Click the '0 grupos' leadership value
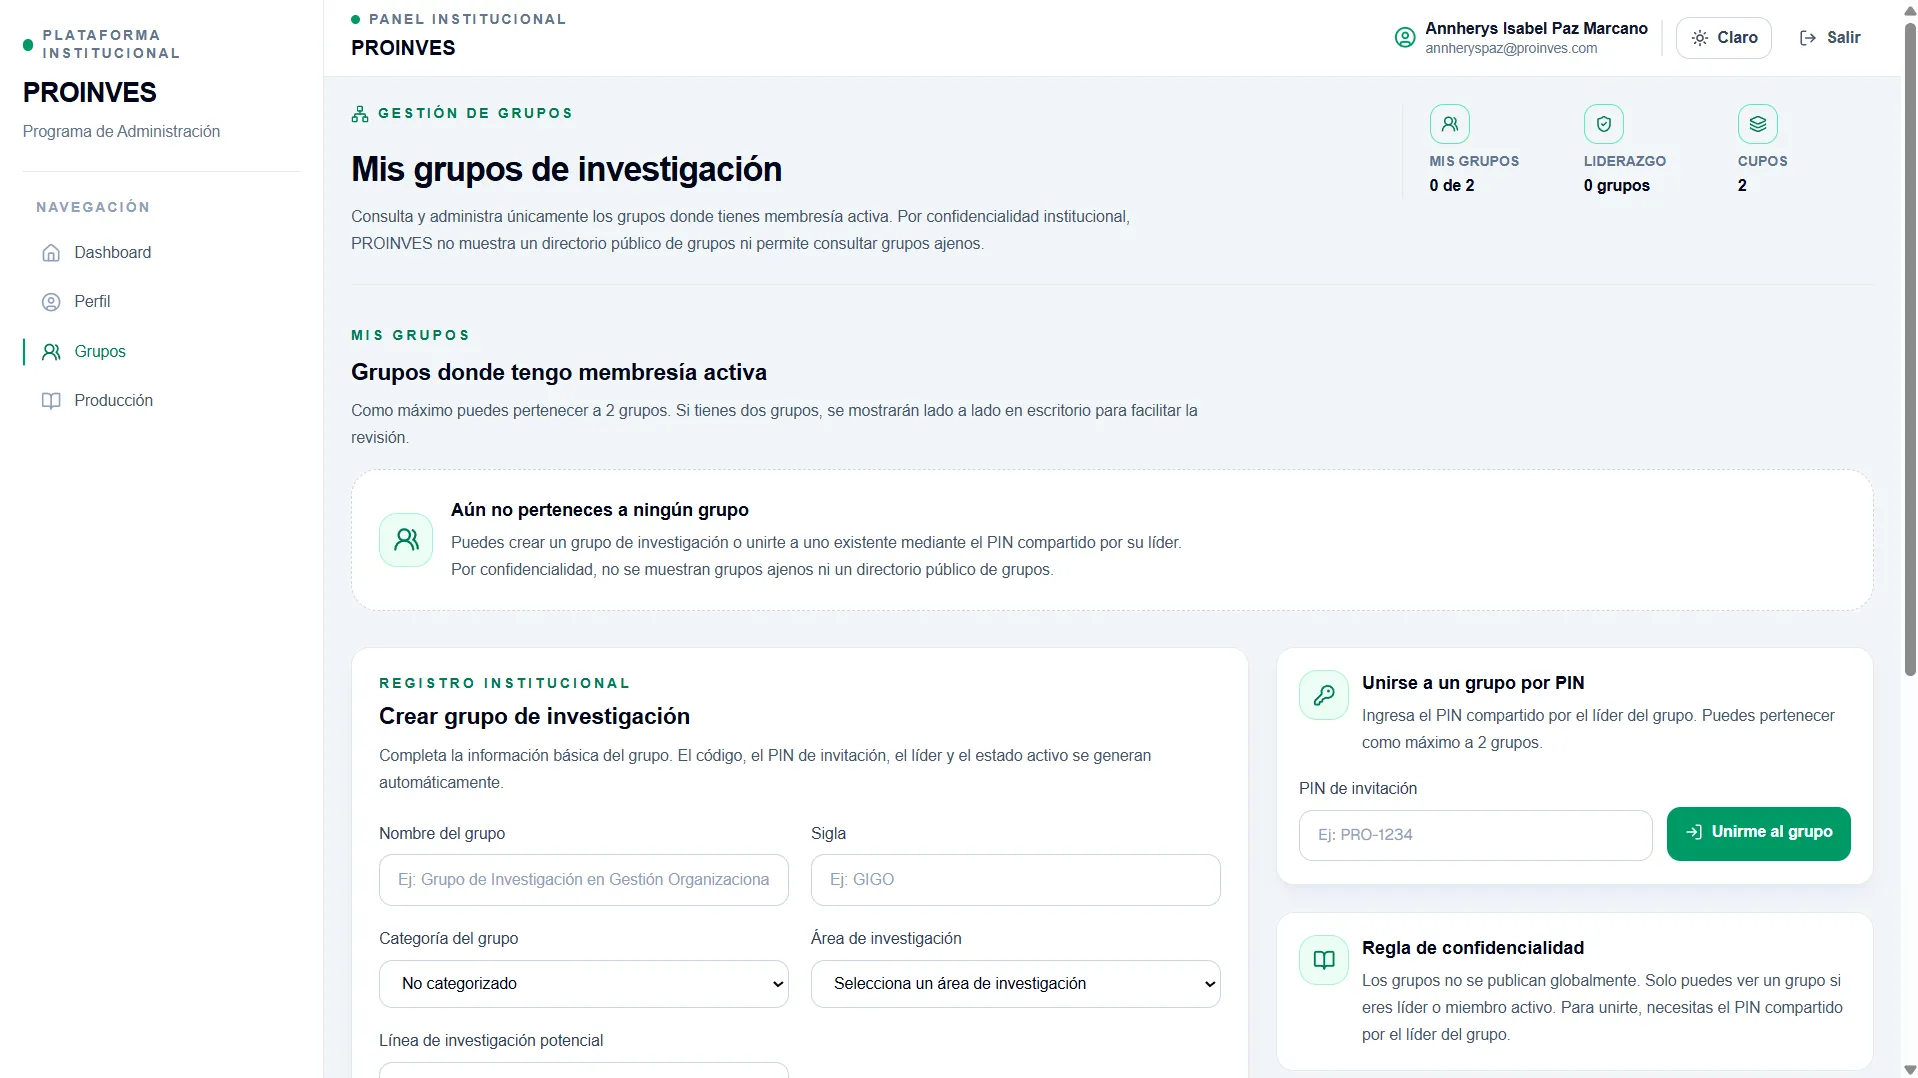This screenshot has height=1078, width=1918. coord(1617,186)
